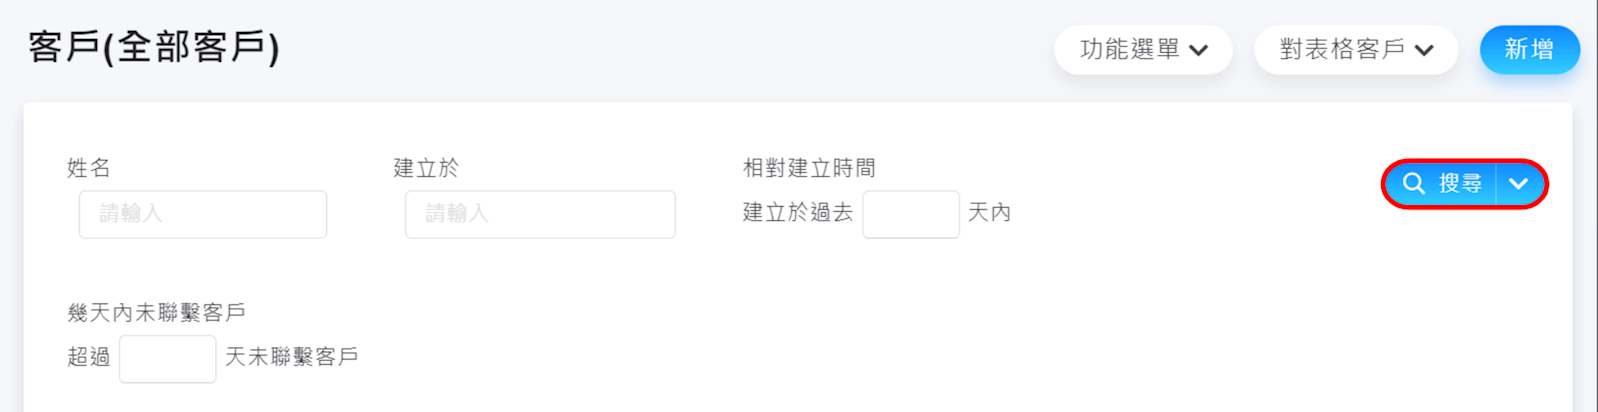The width and height of the screenshot is (1598, 412).
Task: Open the 功能選單 menu
Action: coord(1131,49)
